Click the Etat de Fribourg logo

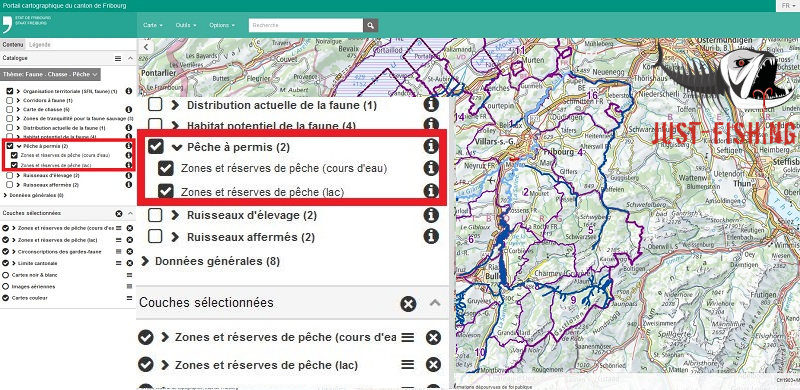27,24
